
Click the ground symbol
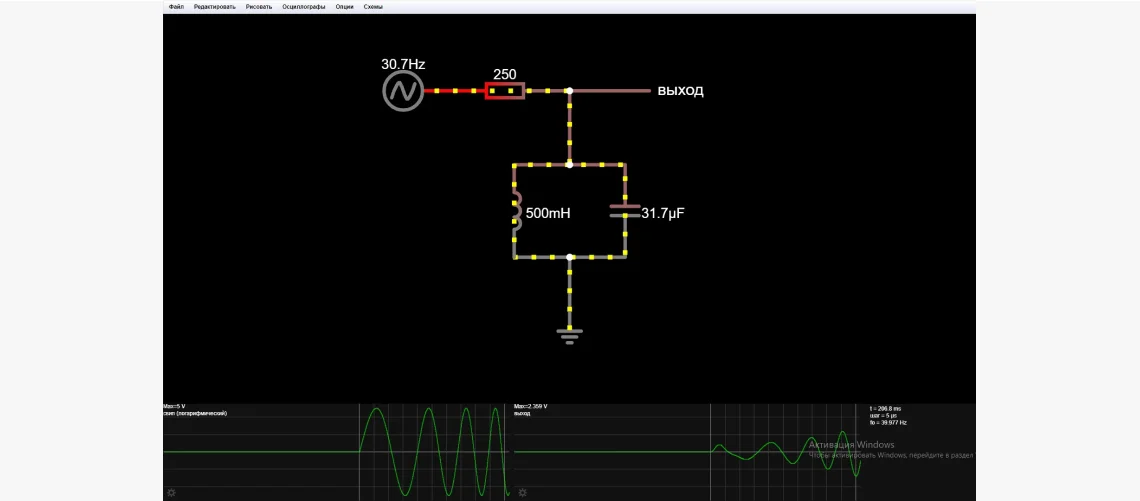point(570,335)
